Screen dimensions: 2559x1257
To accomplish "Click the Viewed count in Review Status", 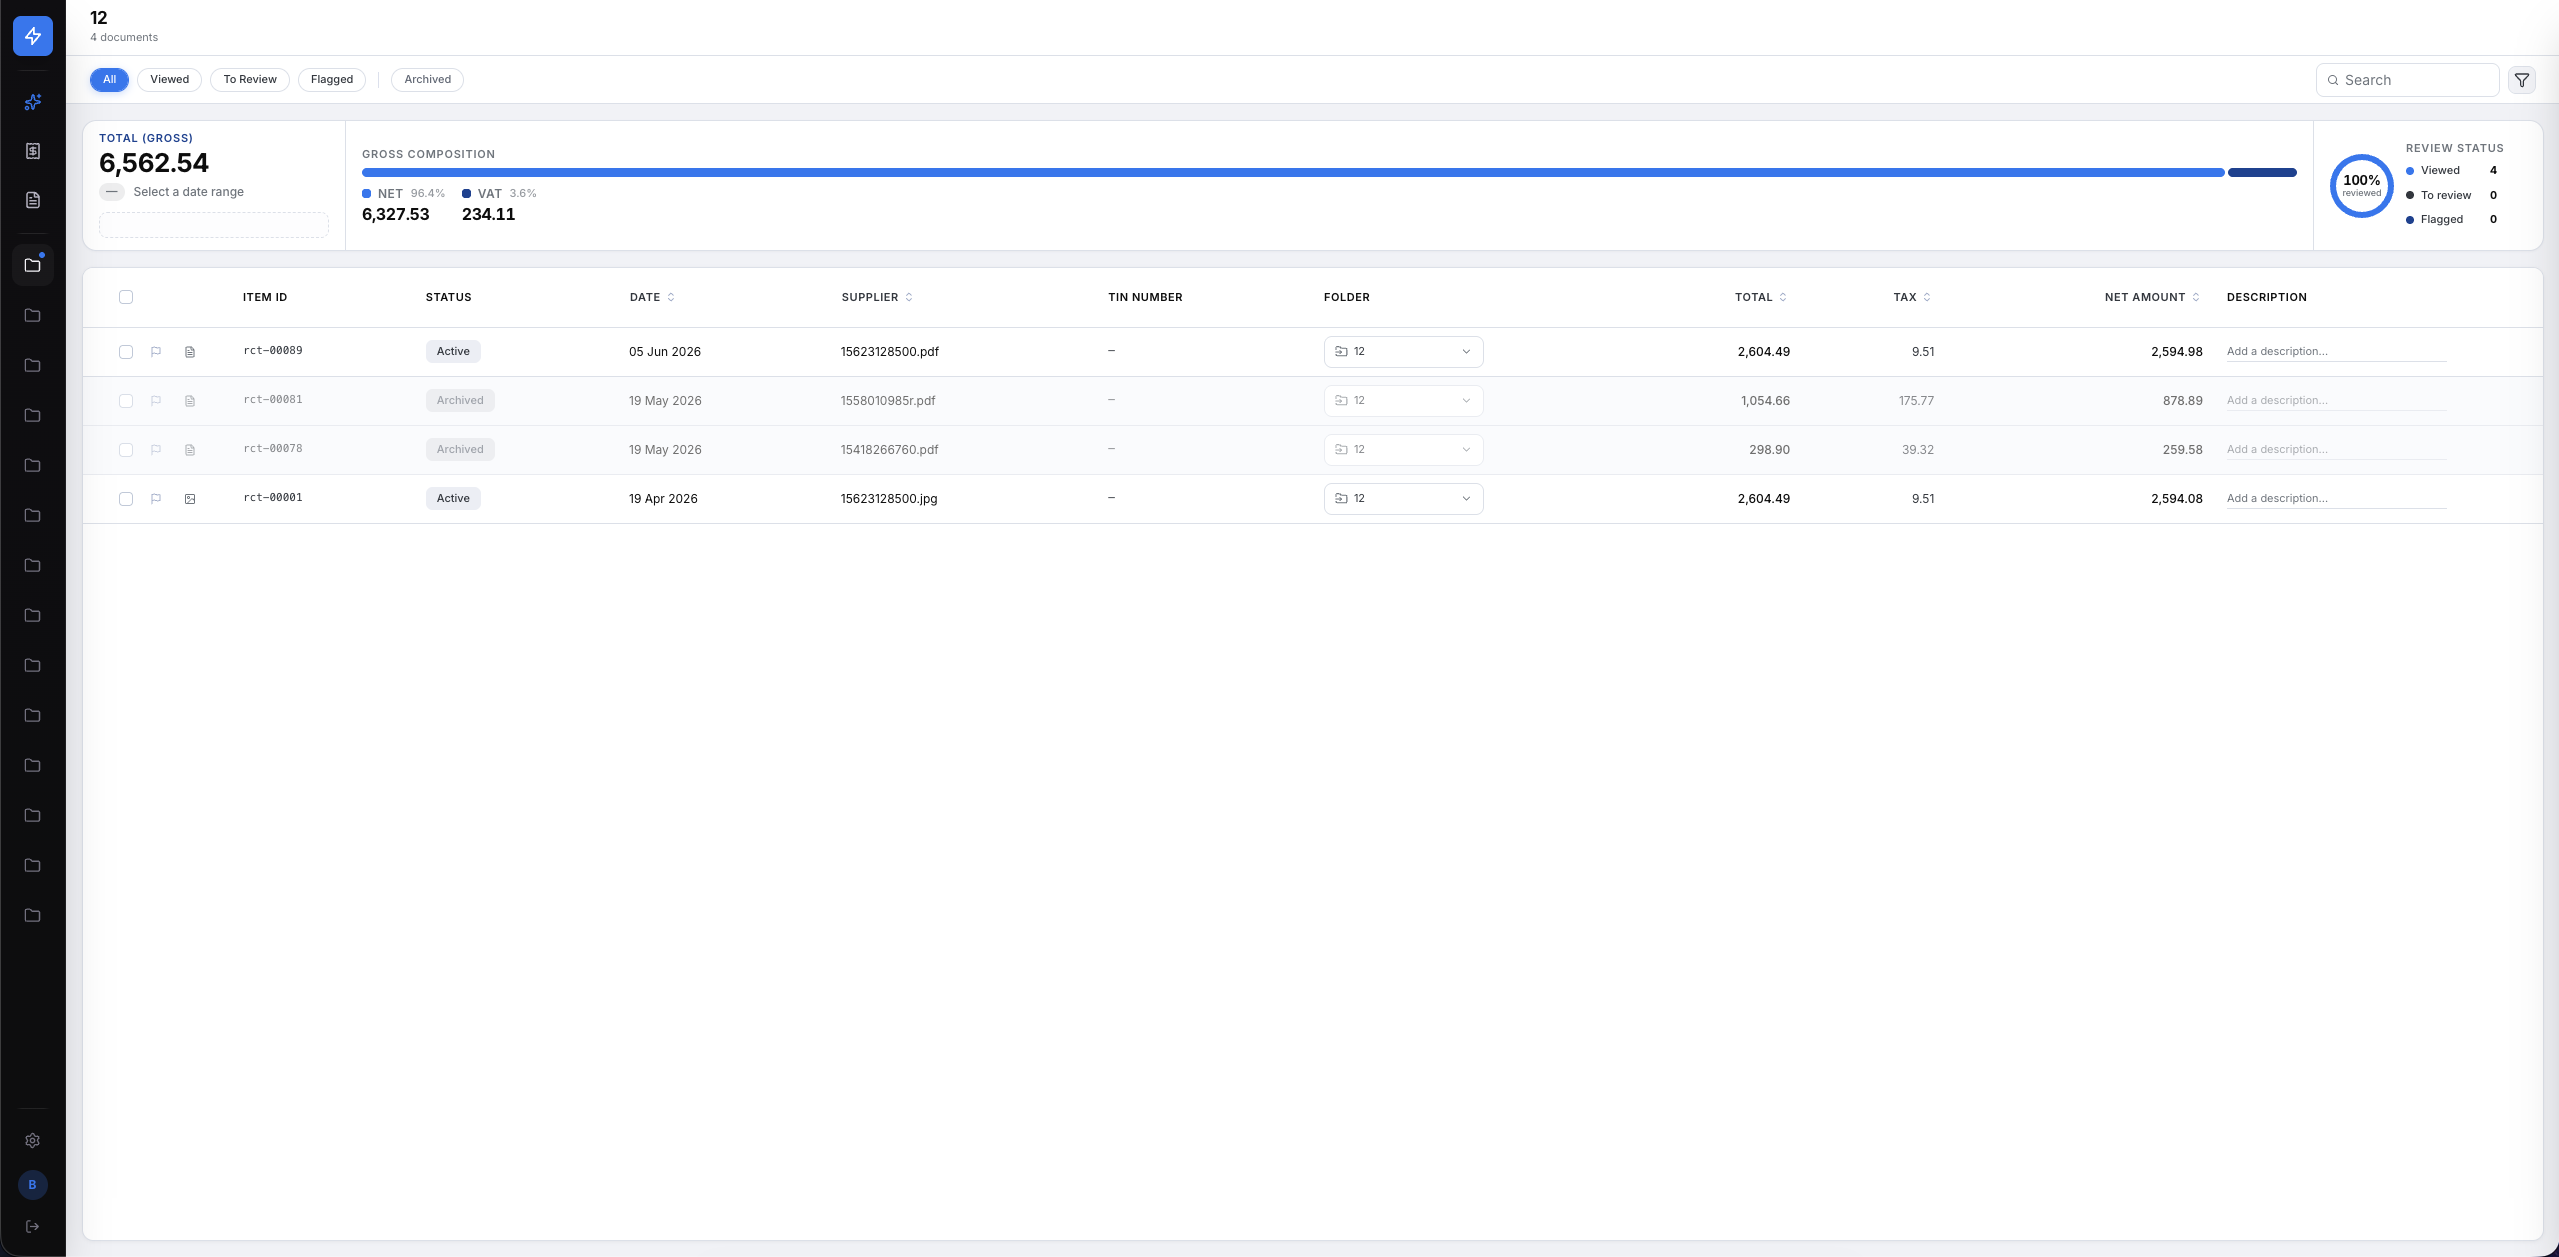I will pyautogui.click(x=2493, y=171).
